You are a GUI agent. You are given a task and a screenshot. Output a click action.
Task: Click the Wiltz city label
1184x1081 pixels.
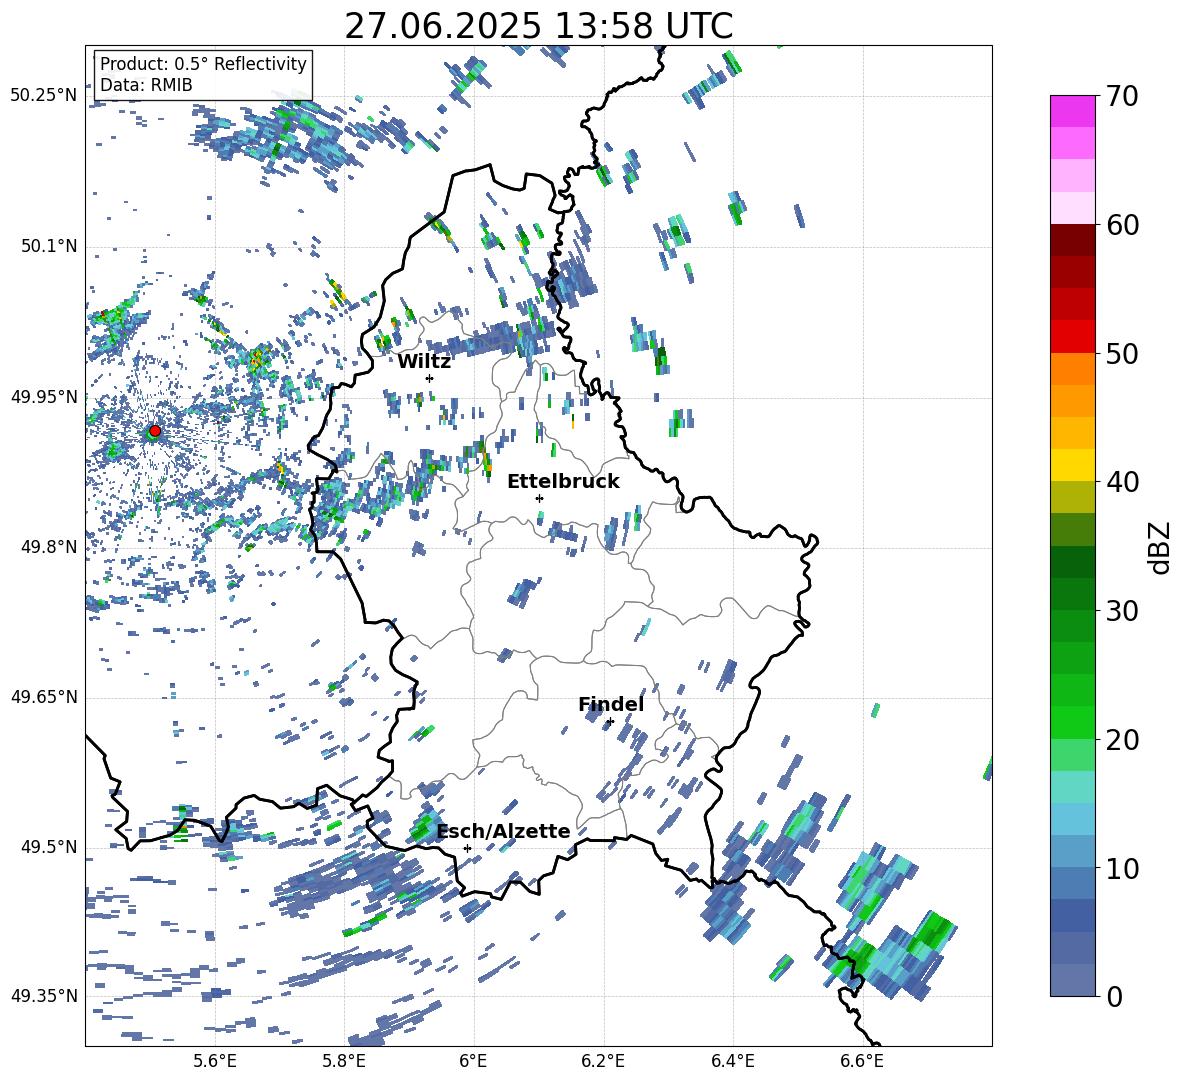click(x=424, y=362)
